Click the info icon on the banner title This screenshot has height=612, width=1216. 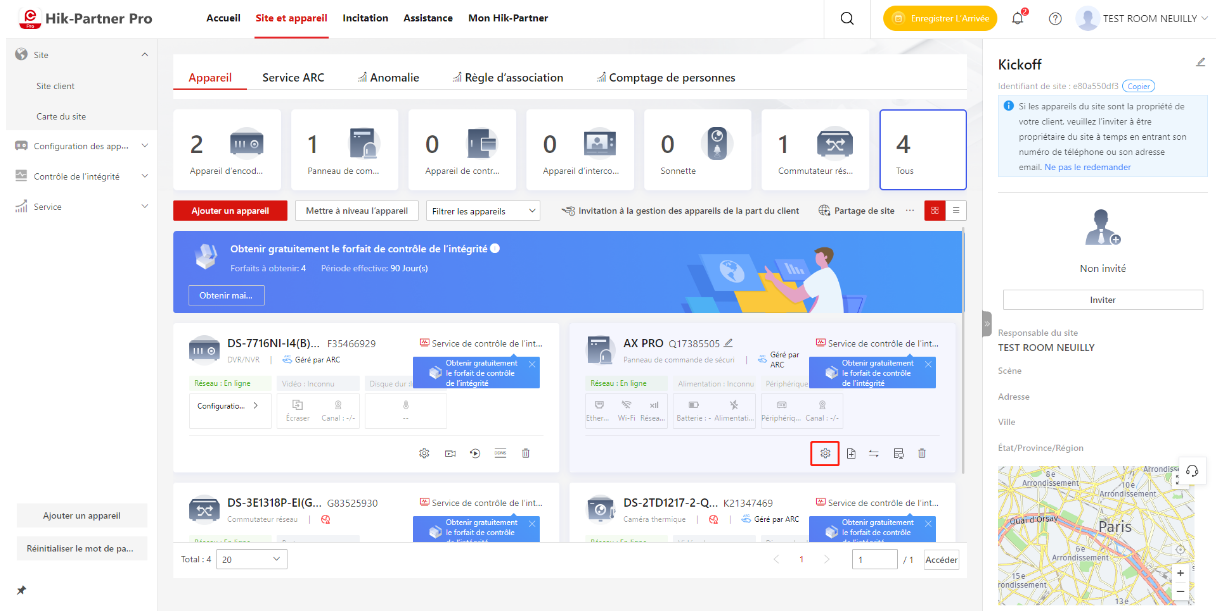coord(495,248)
